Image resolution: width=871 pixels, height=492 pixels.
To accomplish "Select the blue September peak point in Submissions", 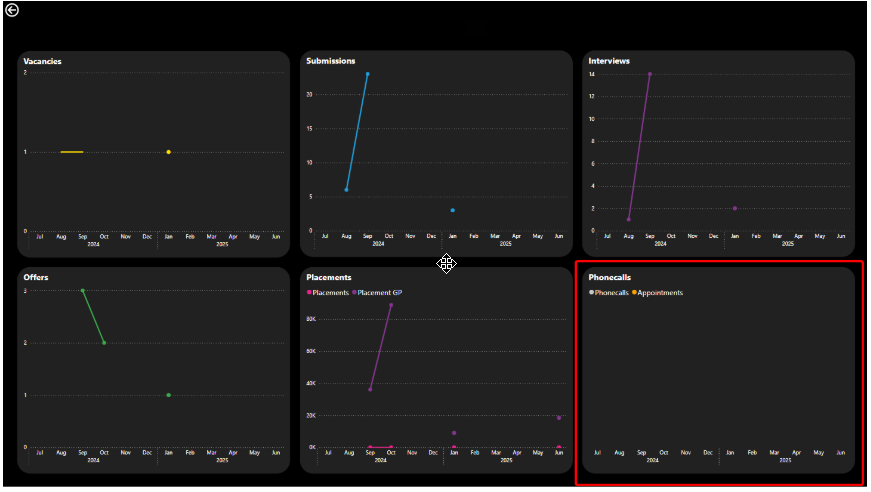I will point(368,74).
